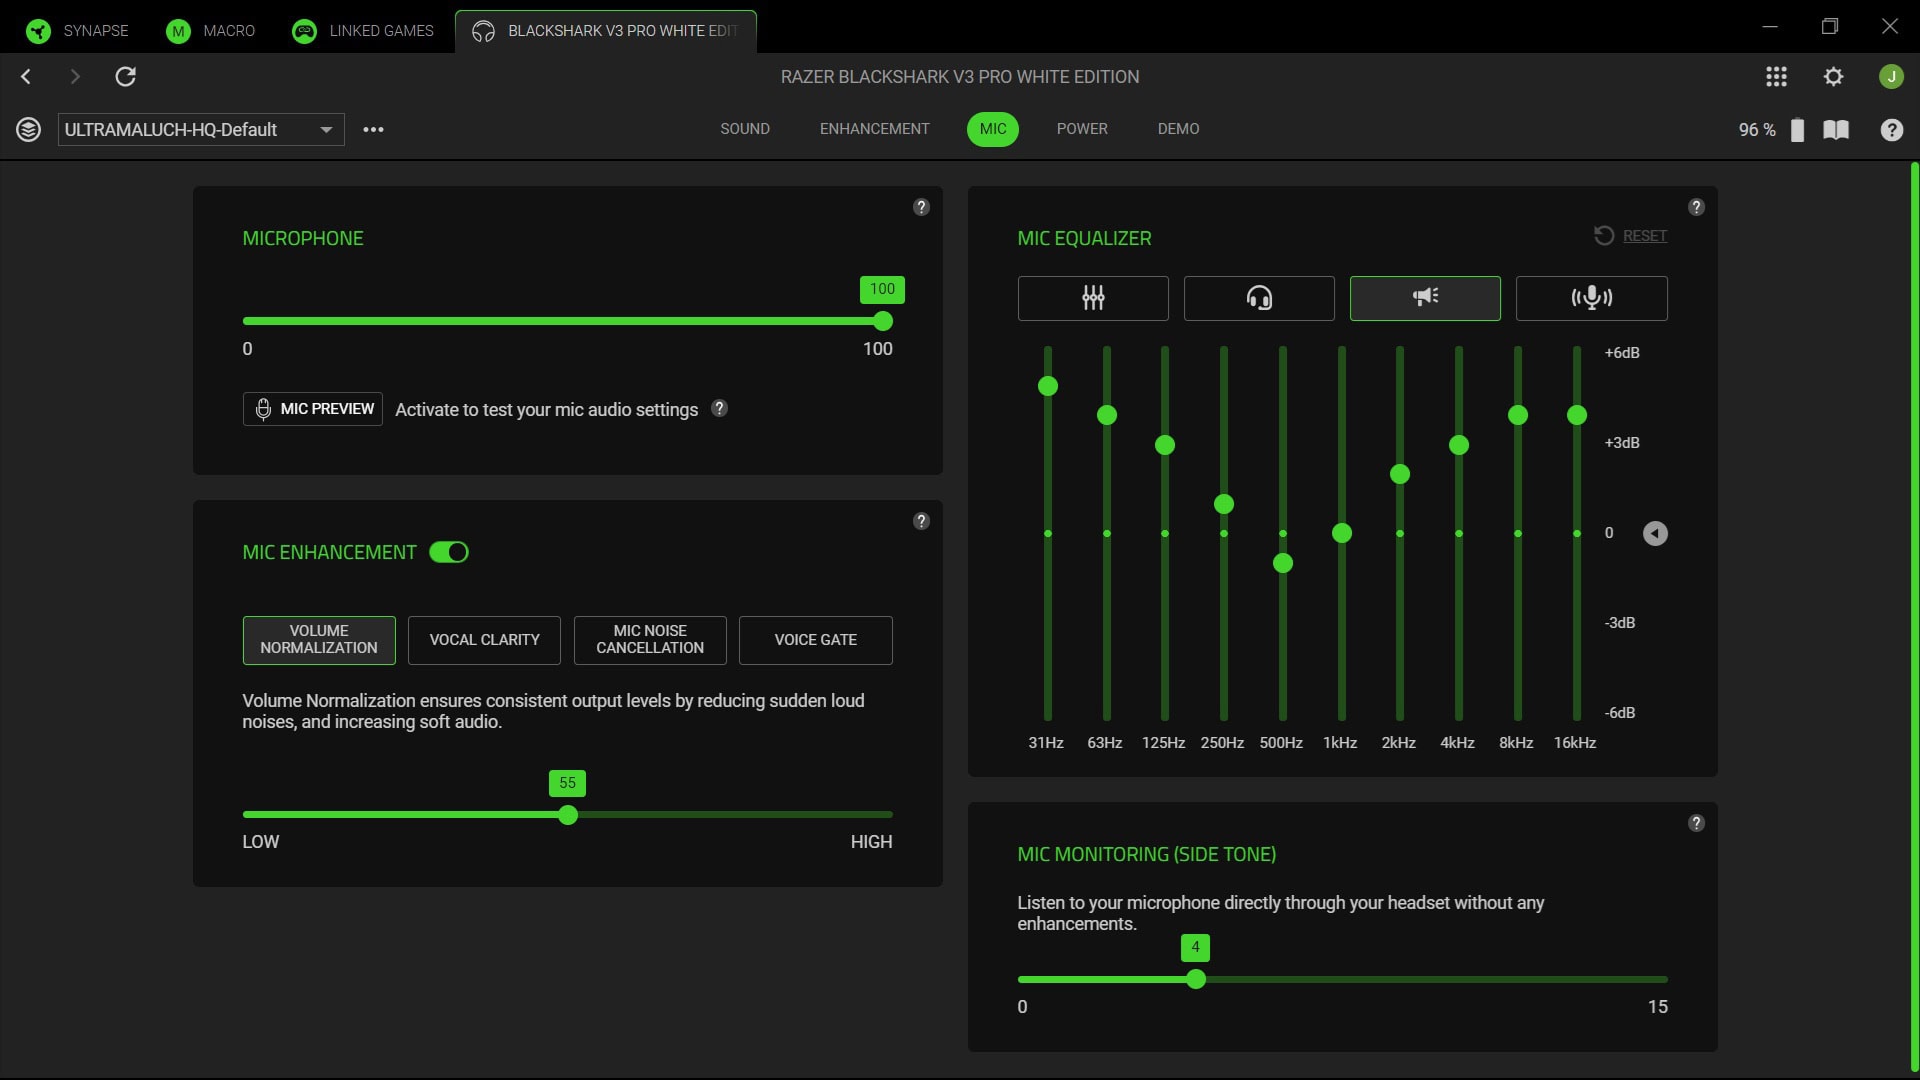Click the 125Hz equalizer band handle
Viewport: 1920px width, 1080px height.
pos(1165,445)
